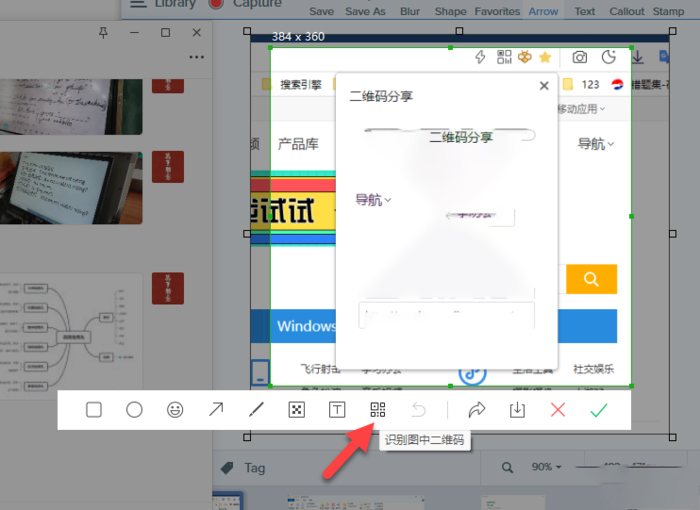Select the Callout tool
The image size is (700, 510).
(x=627, y=12)
